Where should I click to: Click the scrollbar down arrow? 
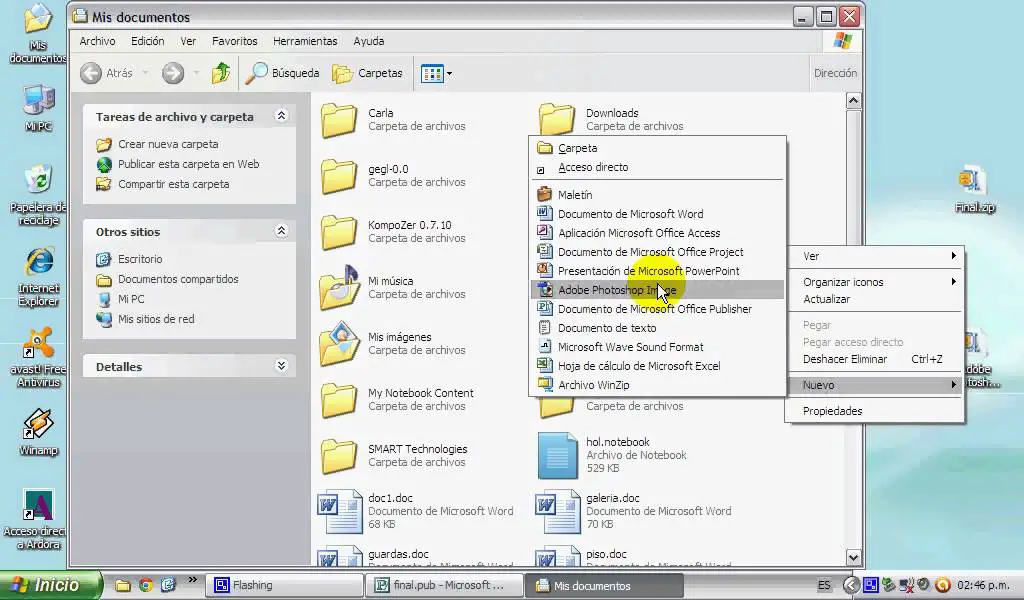click(853, 558)
